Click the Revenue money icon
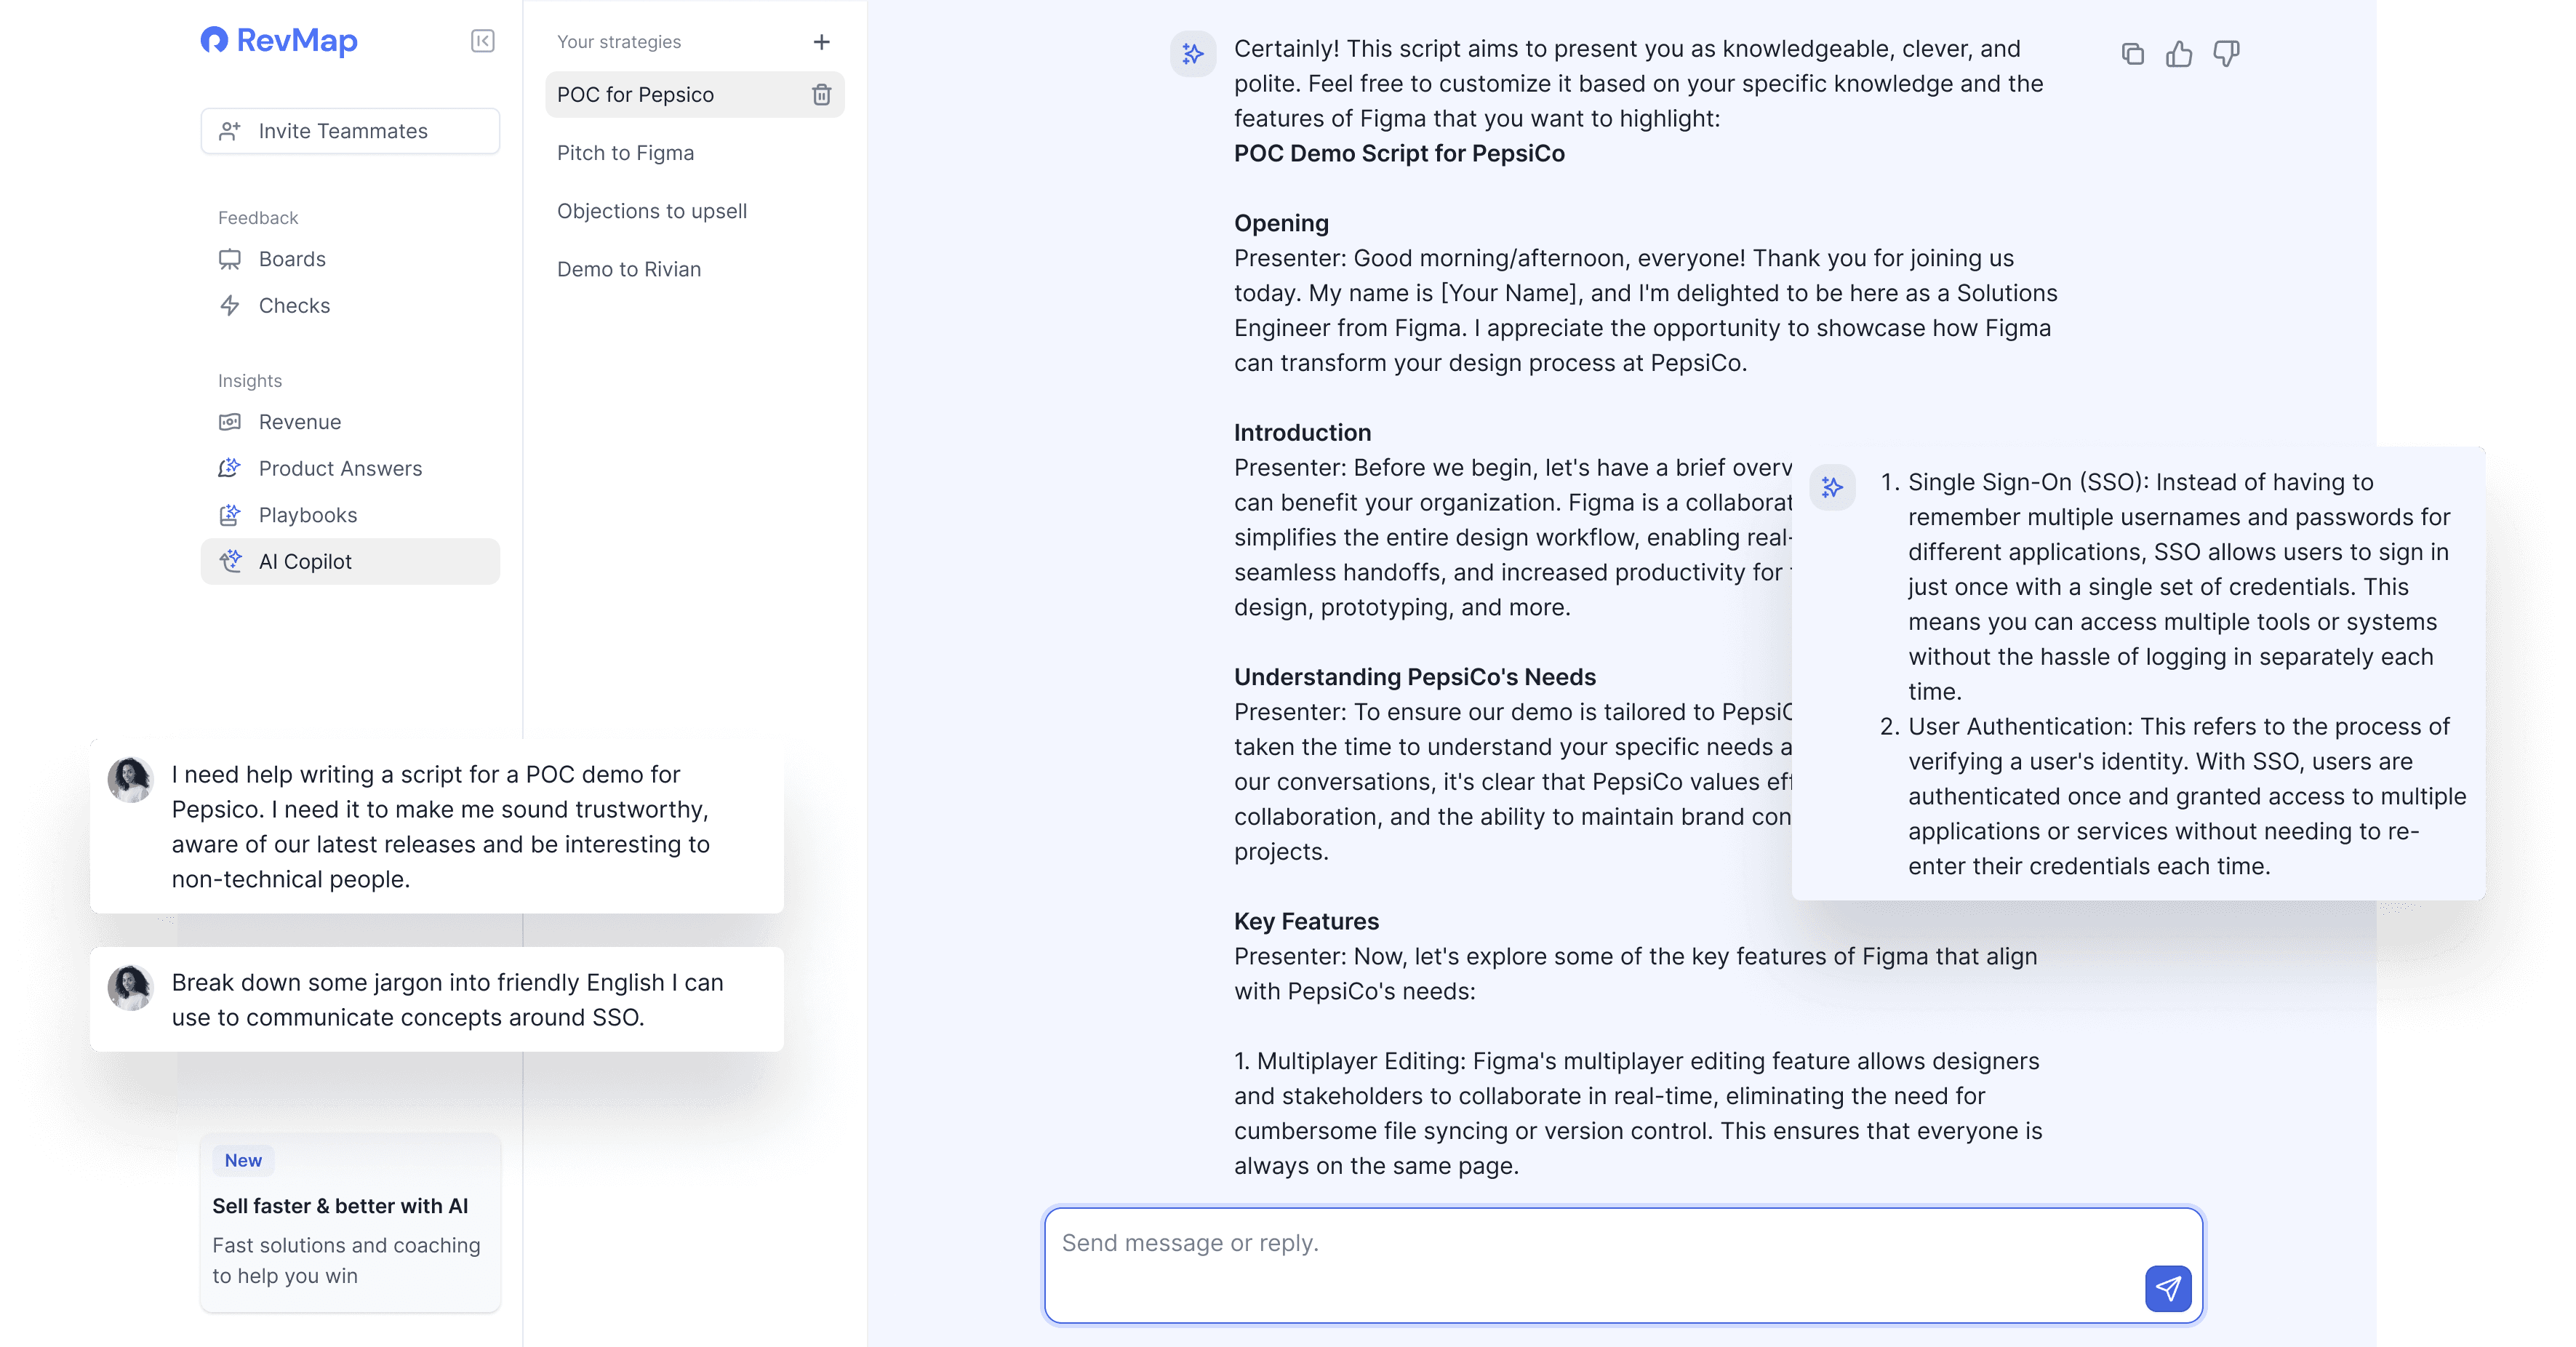Screen dimensions: 2576x1347 (230, 422)
